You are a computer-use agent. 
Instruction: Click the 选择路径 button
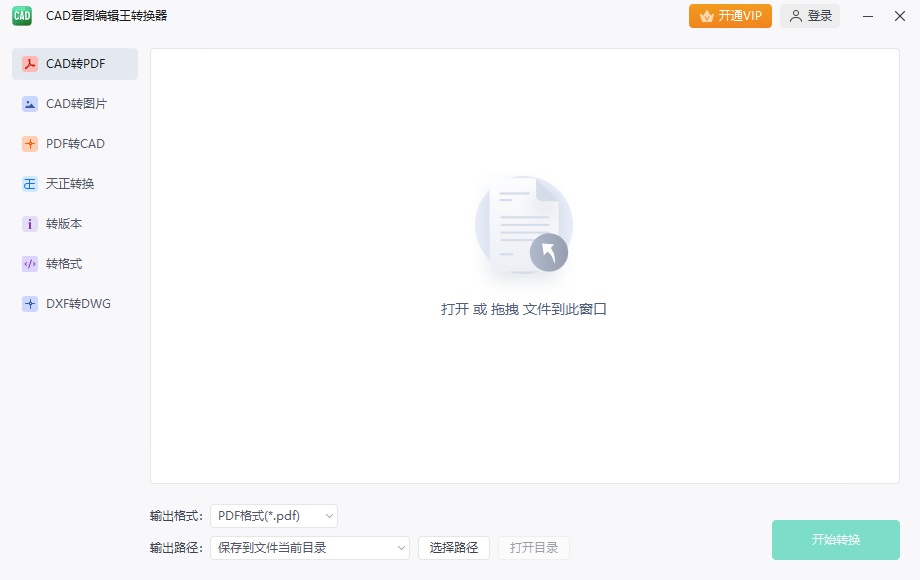click(454, 548)
